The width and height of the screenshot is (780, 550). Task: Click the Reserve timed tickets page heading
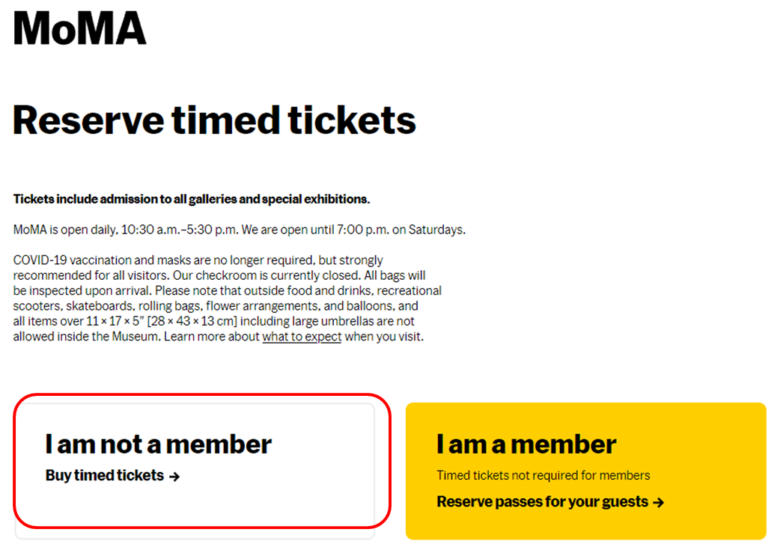point(214,121)
